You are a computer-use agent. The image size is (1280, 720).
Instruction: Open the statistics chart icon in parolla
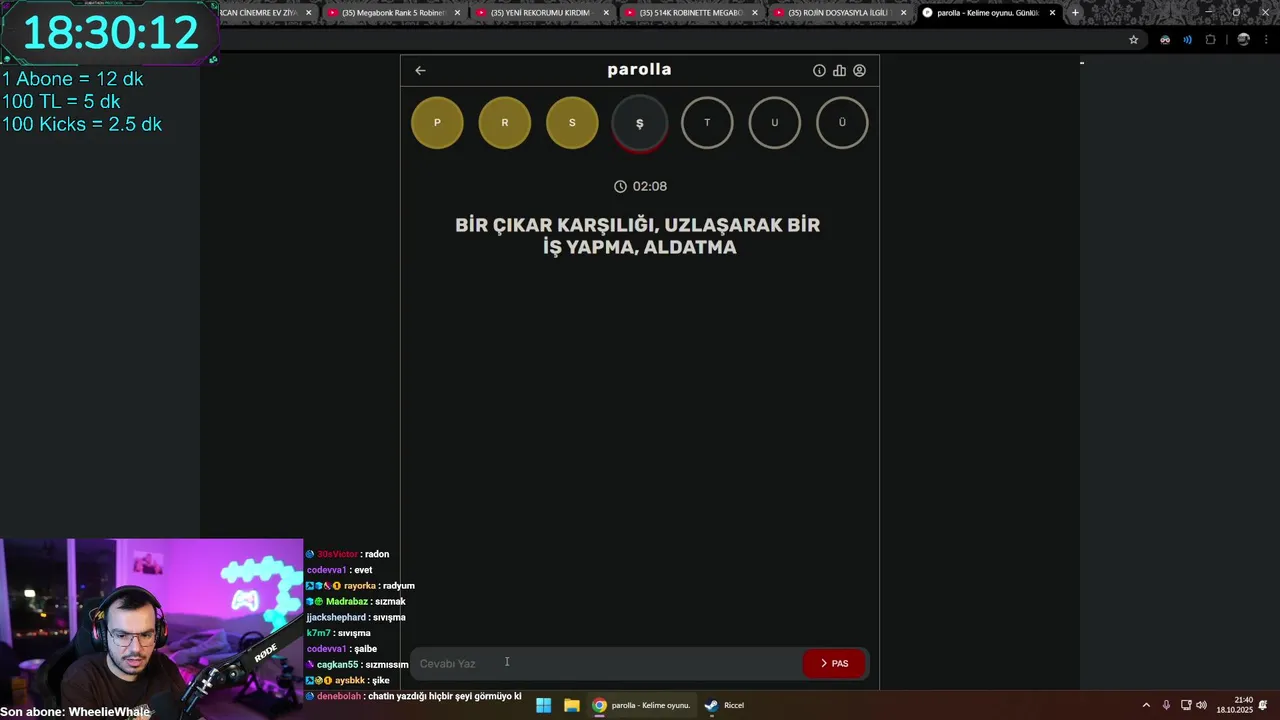point(839,70)
